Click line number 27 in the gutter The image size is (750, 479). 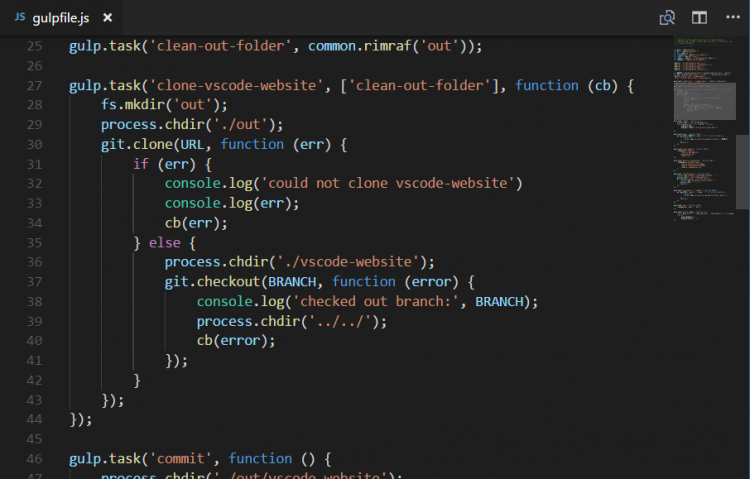click(x=35, y=86)
